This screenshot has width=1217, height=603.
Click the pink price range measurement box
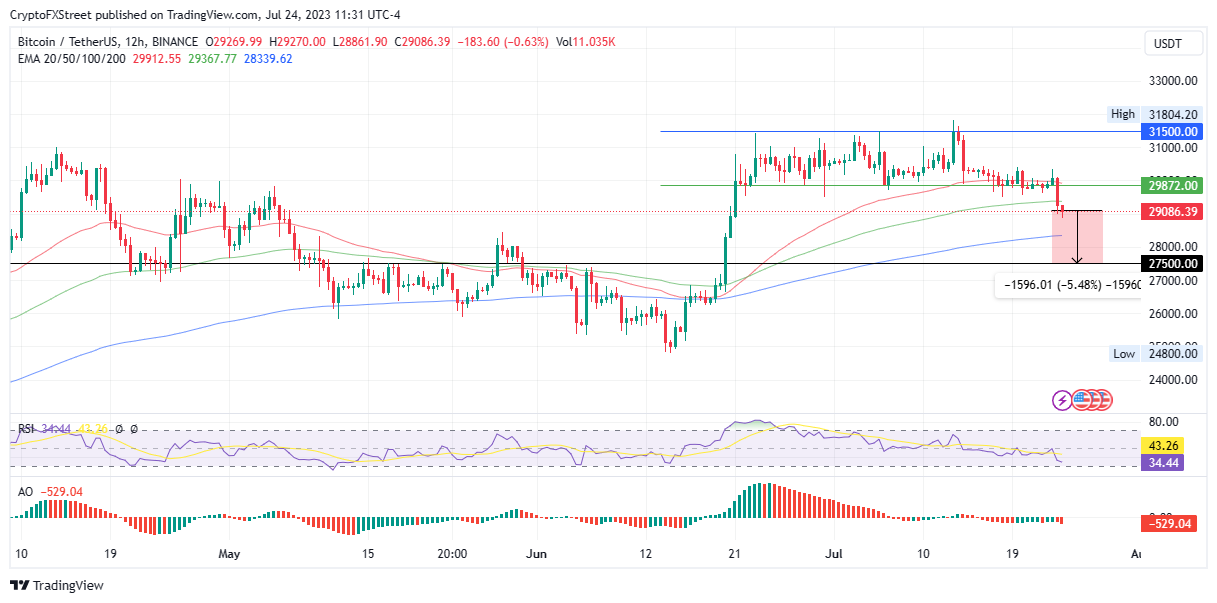click(x=1090, y=237)
